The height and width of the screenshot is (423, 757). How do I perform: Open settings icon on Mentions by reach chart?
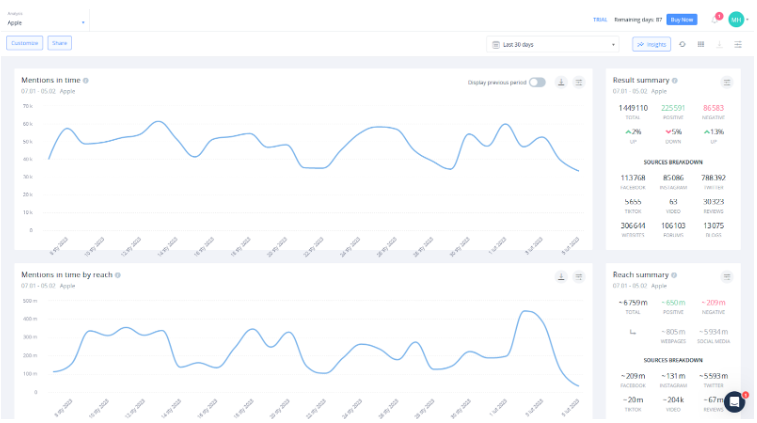click(579, 276)
